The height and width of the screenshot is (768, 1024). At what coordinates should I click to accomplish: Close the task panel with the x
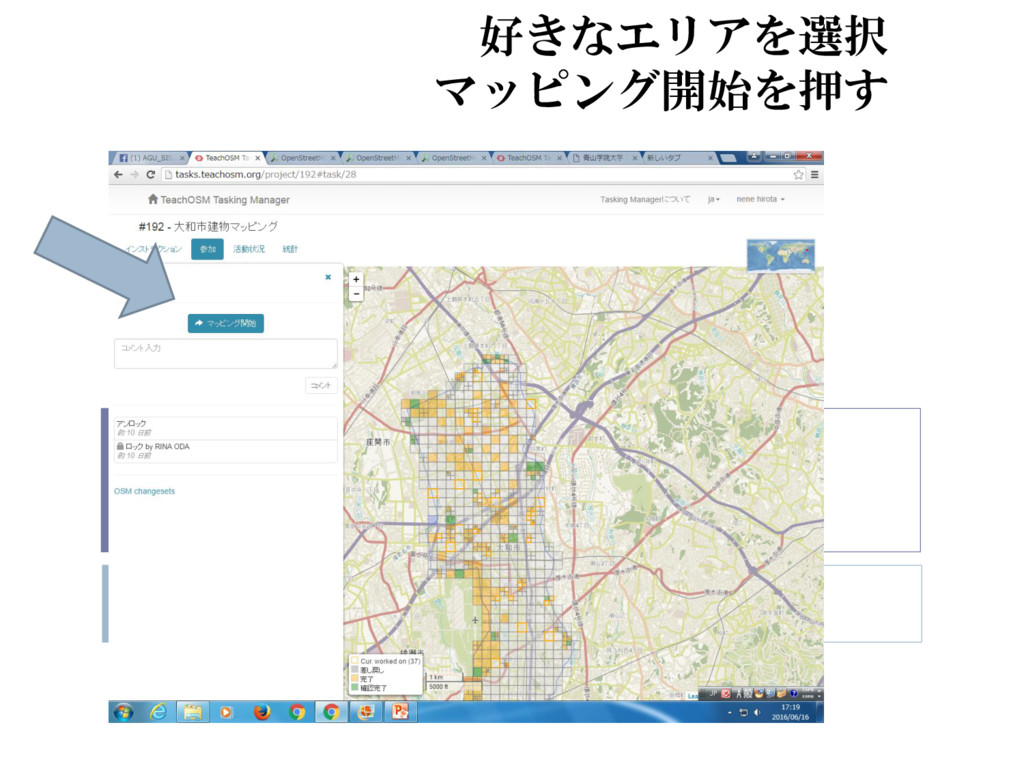tap(328, 278)
